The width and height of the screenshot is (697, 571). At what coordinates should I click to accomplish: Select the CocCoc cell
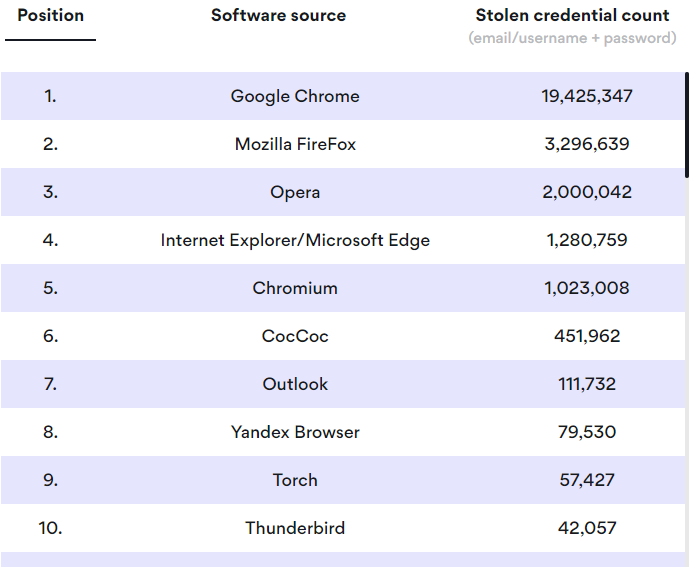click(x=295, y=336)
